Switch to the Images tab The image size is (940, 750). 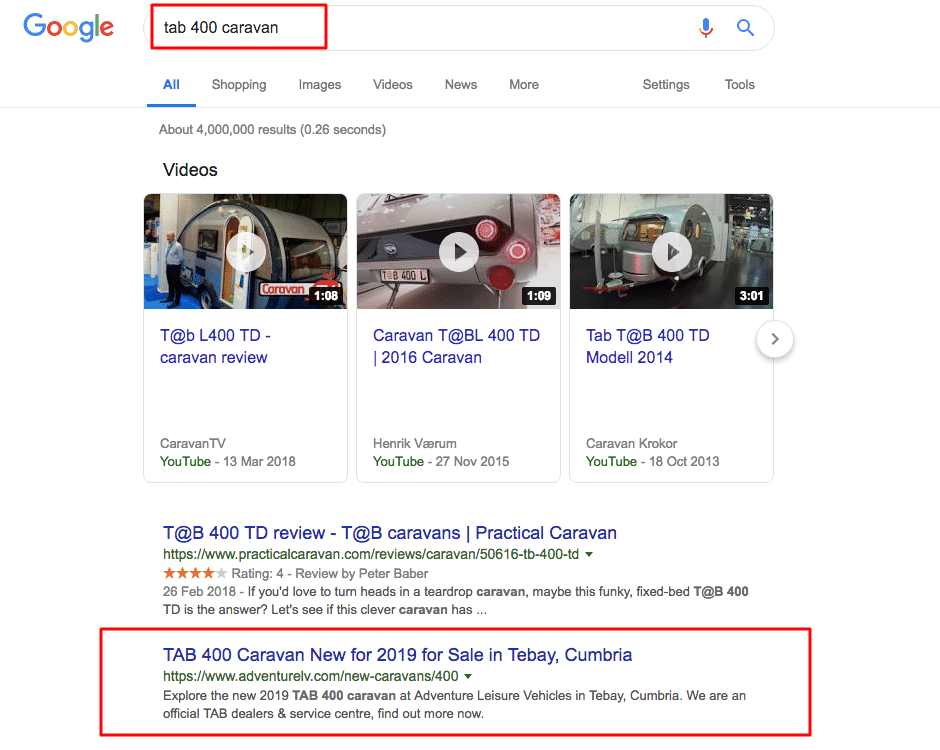pyautogui.click(x=320, y=85)
